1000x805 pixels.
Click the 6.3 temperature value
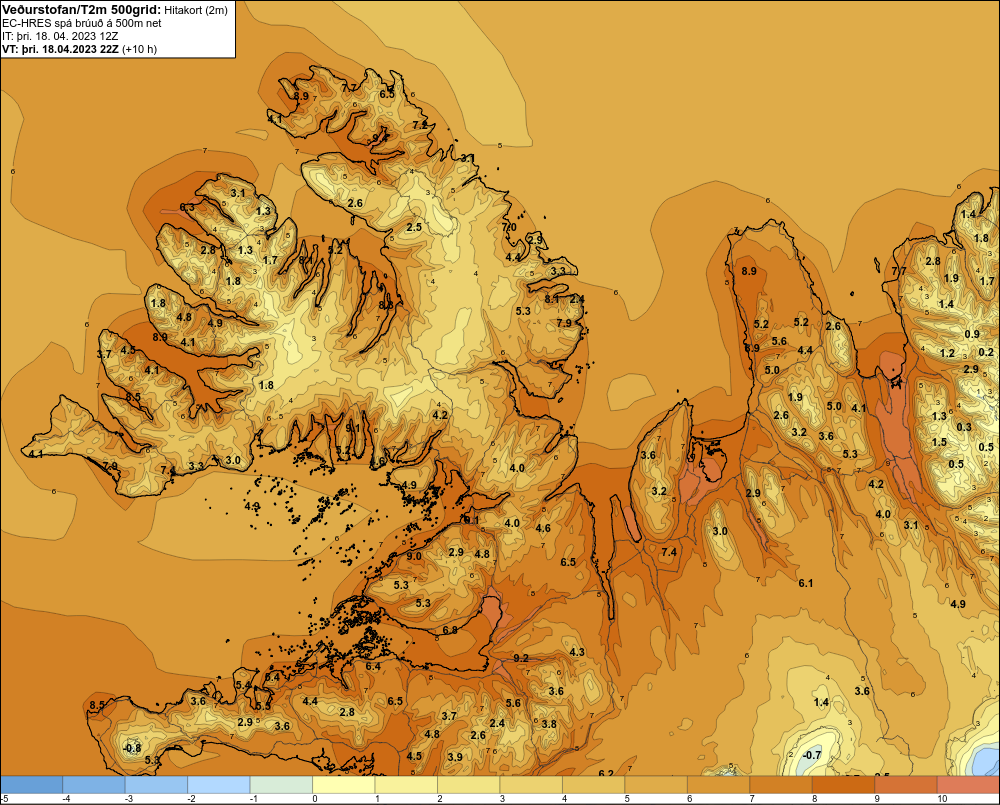187,207
